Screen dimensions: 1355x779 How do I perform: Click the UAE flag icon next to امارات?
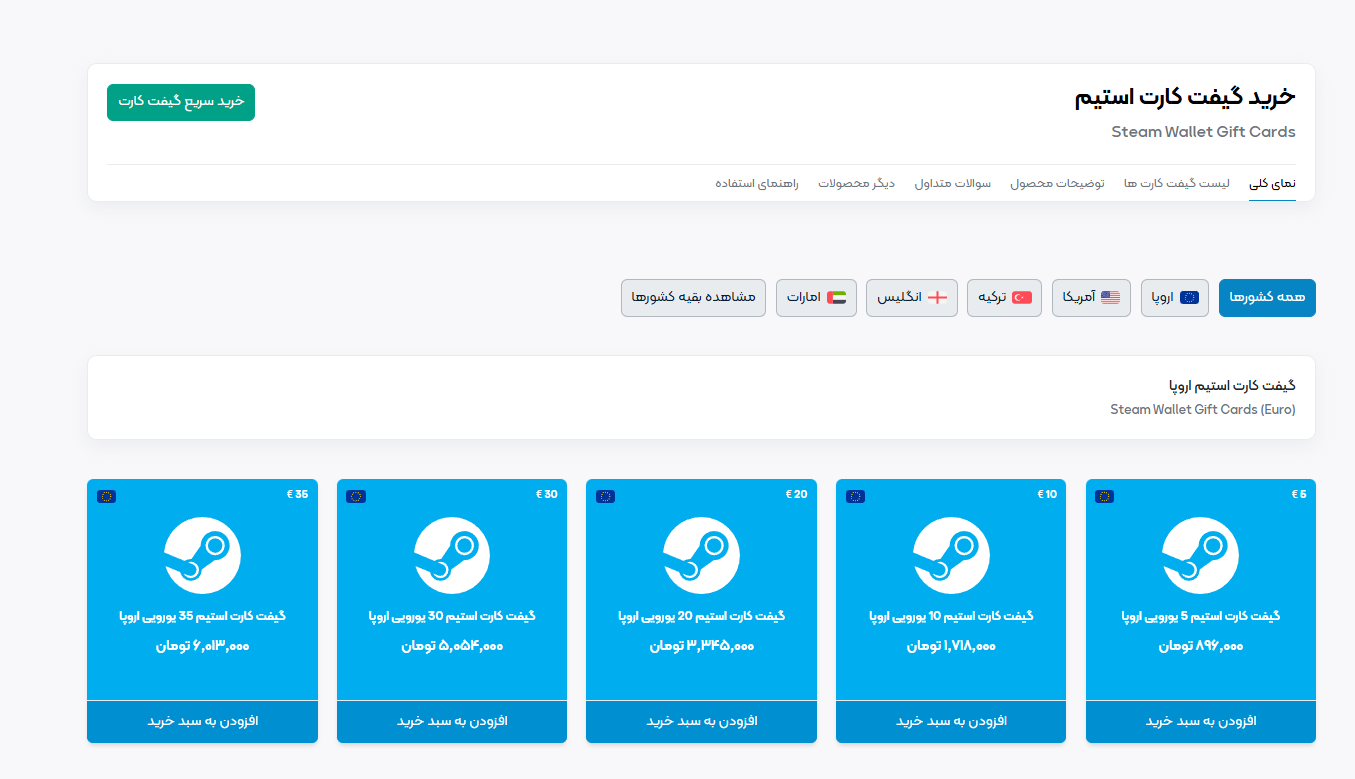[x=839, y=296]
